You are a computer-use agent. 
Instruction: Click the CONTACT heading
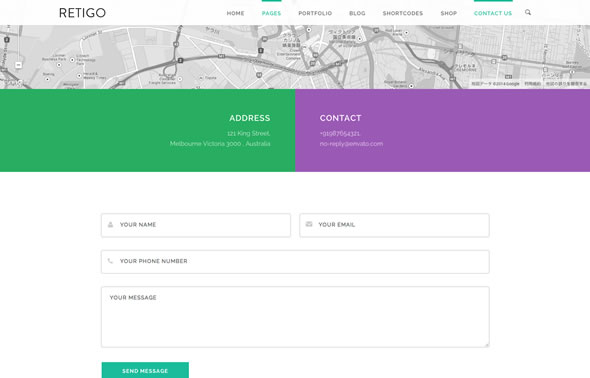click(341, 118)
